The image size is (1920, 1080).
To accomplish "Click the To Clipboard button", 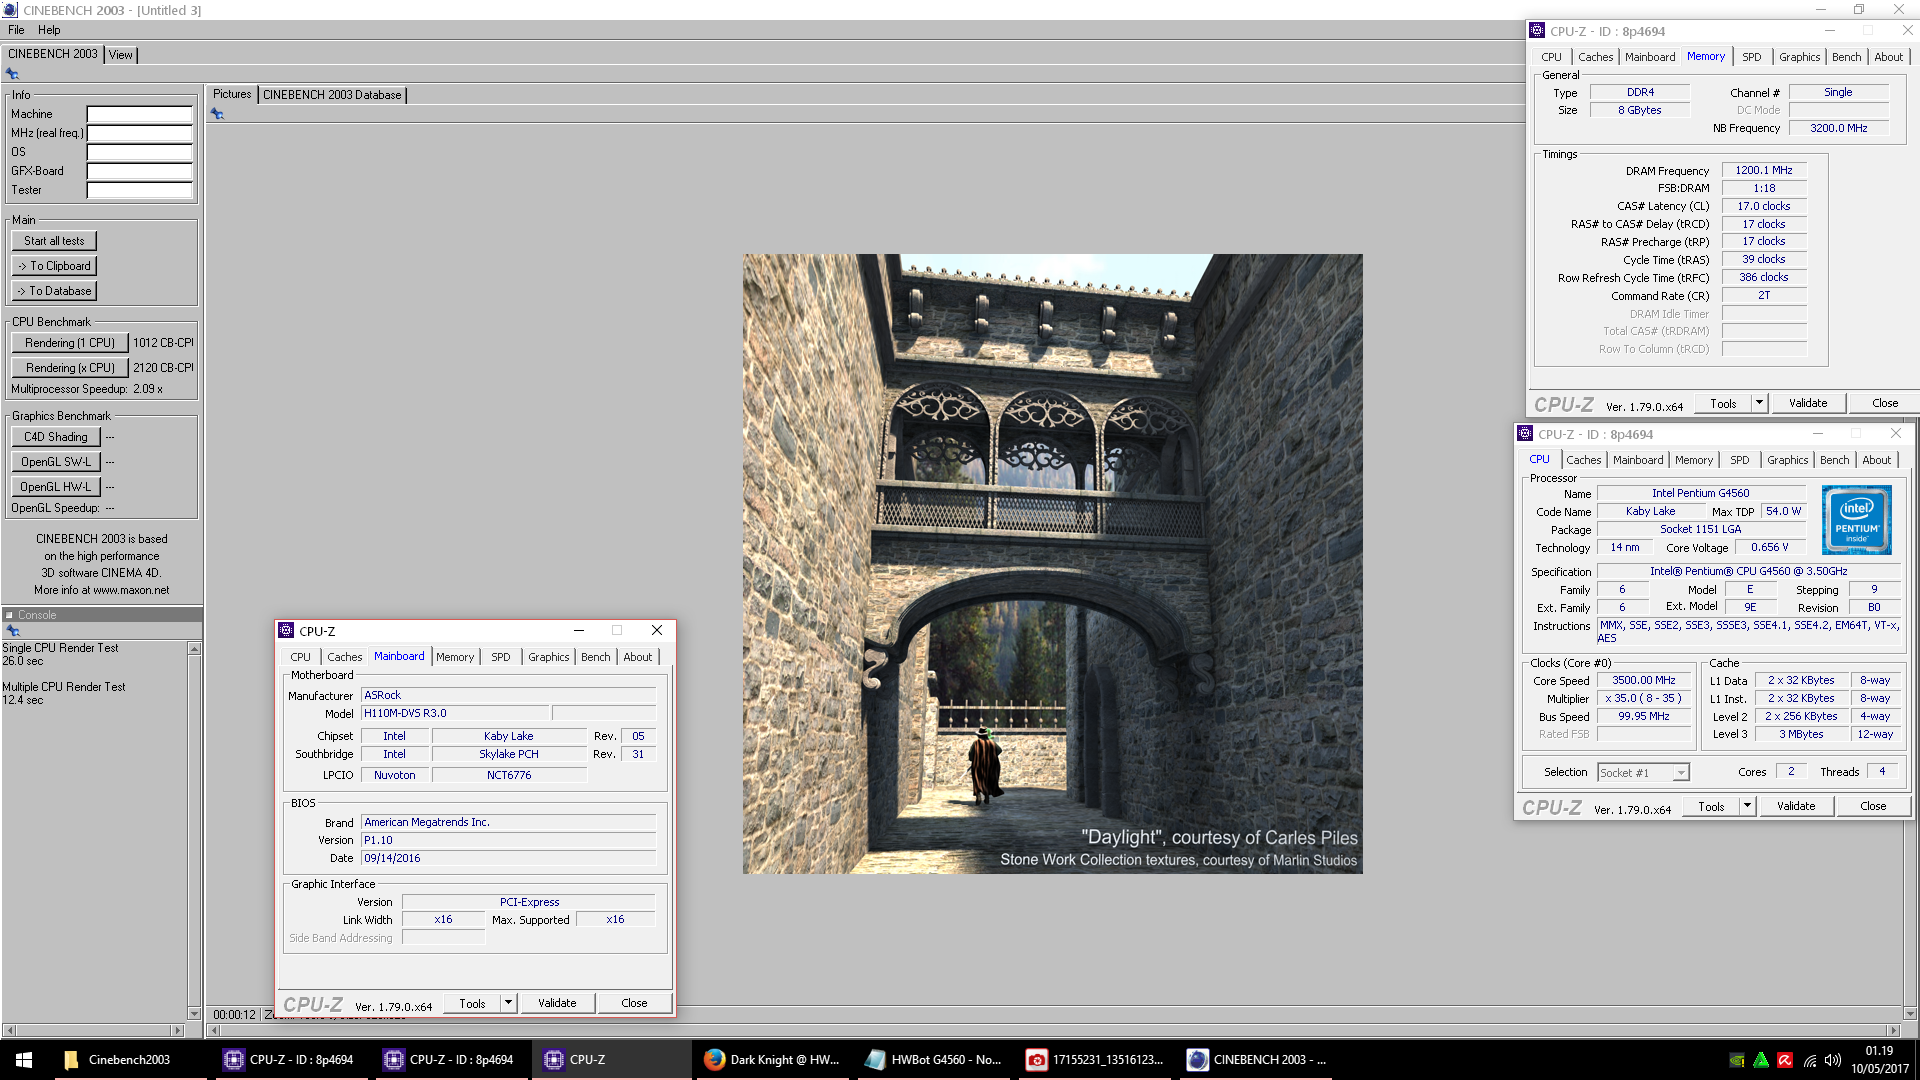I will tap(54, 266).
